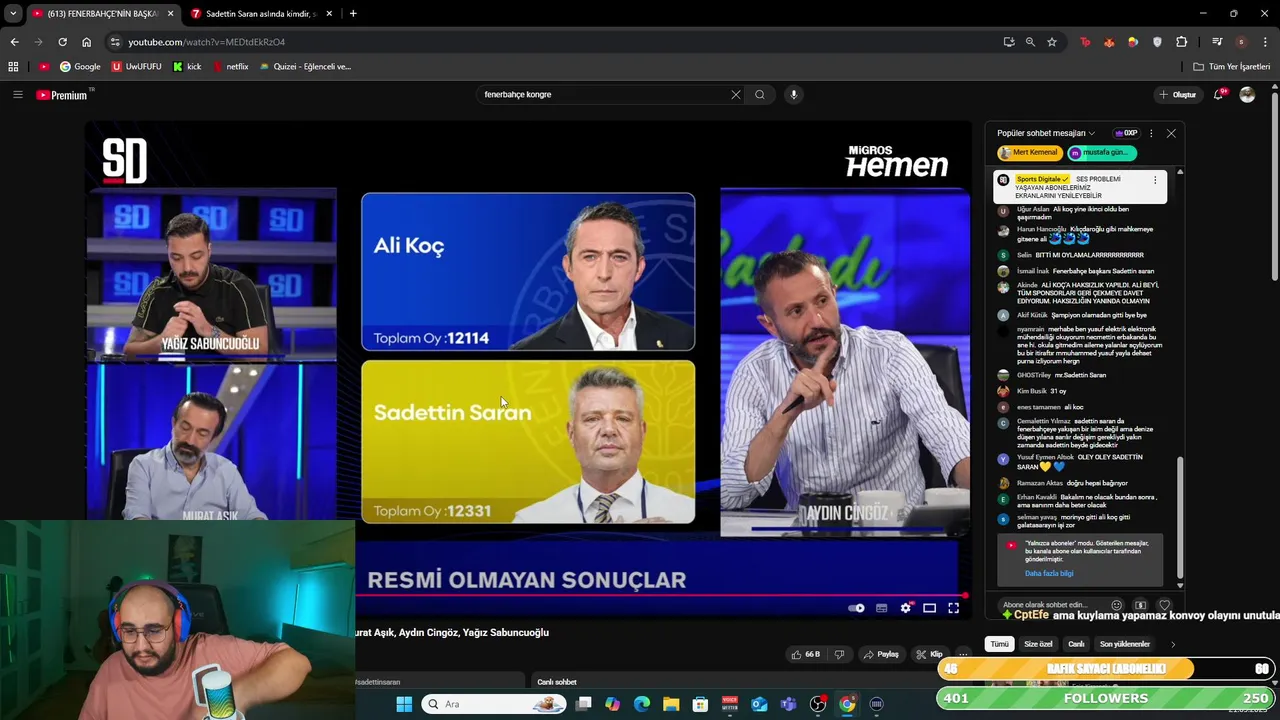Click the red video progress bar
The image size is (1280, 720).
(x=660, y=596)
